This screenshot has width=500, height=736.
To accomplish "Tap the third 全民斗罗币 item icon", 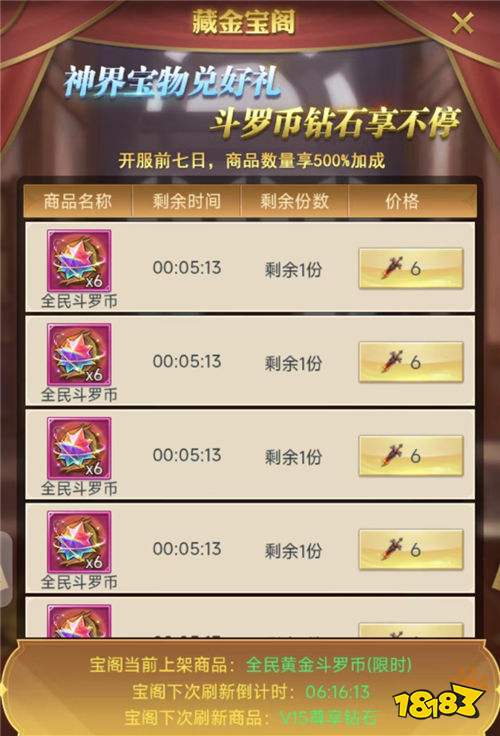I will 79,448.
